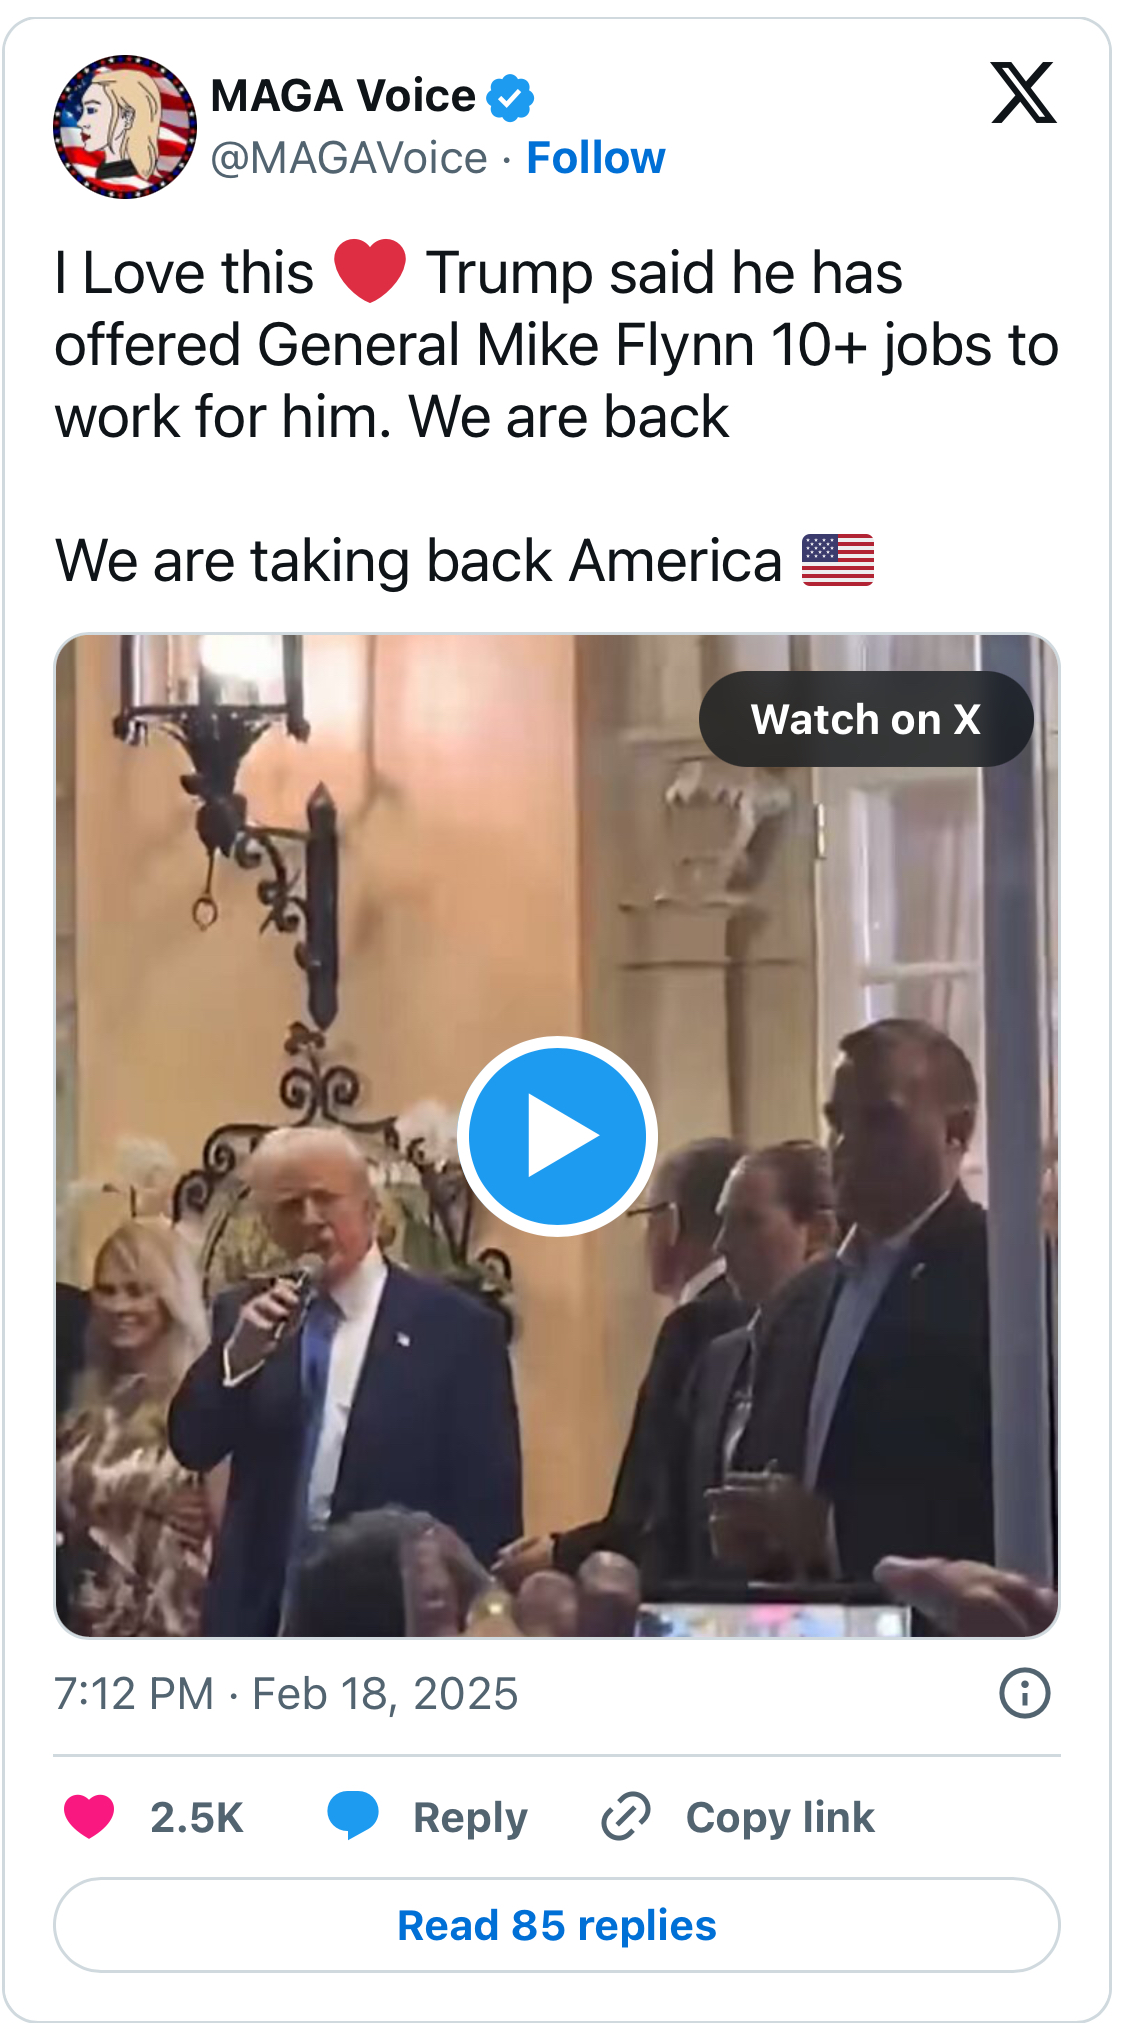Click the X logo icon
This screenshot has height=2029, width=1130.
(x=1023, y=93)
